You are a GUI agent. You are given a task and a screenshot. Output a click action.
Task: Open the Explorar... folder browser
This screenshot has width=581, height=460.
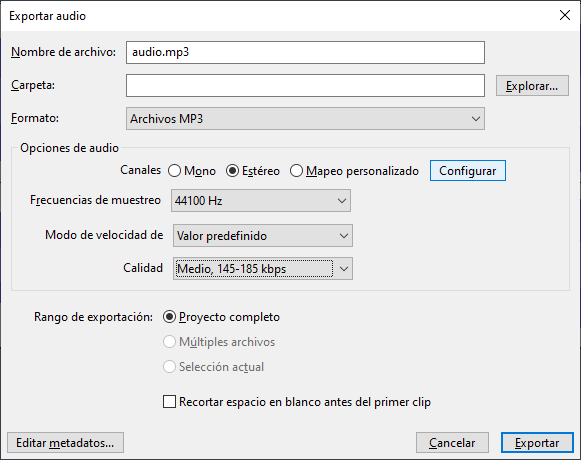[x=532, y=86]
